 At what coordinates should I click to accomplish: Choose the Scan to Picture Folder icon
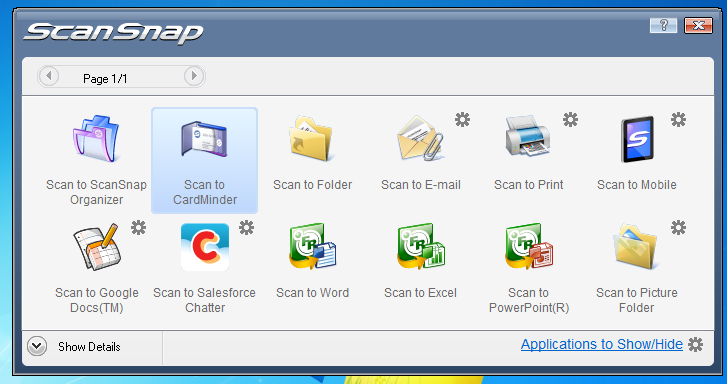click(x=637, y=247)
